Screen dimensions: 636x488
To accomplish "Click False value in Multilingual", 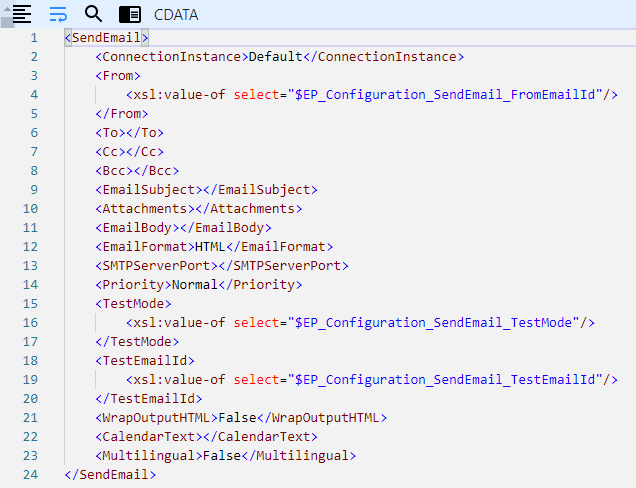I will point(222,456).
